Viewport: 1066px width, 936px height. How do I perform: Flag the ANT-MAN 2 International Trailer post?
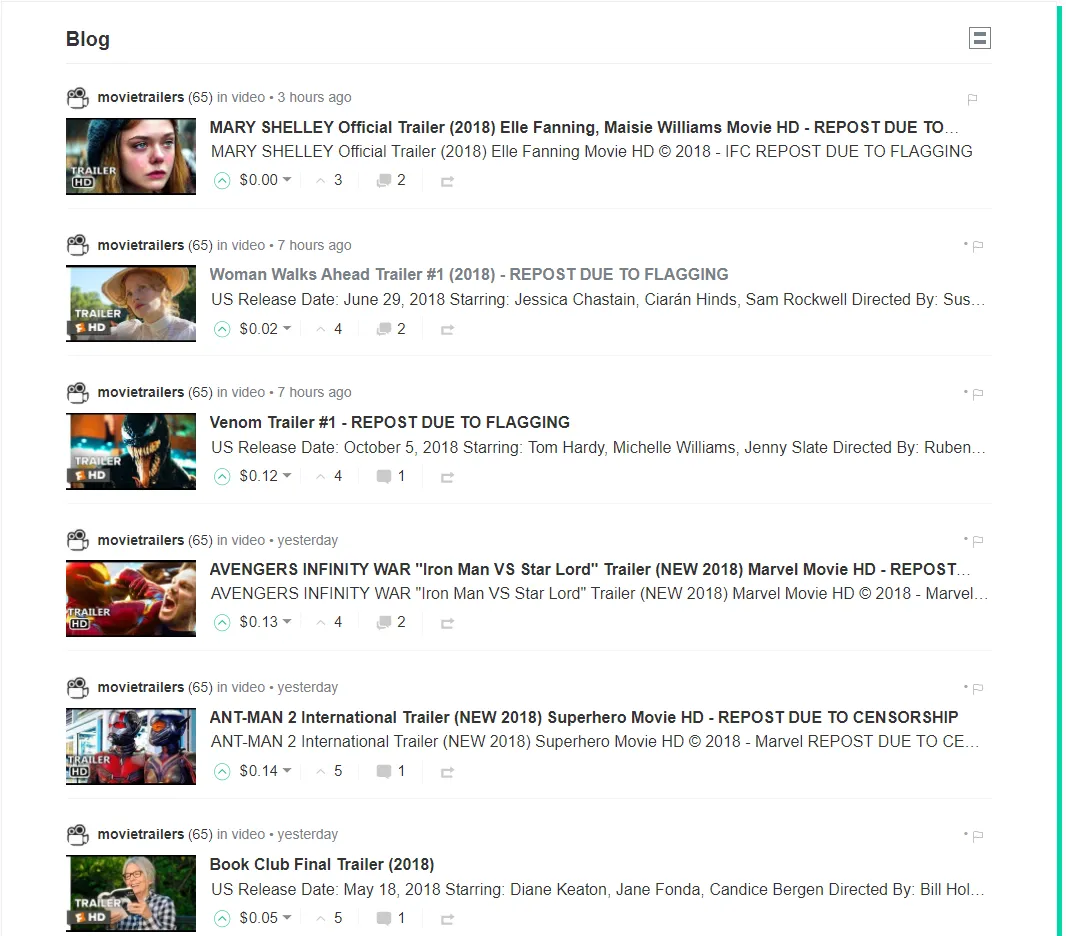pyautogui.click(x=978, y=689)
